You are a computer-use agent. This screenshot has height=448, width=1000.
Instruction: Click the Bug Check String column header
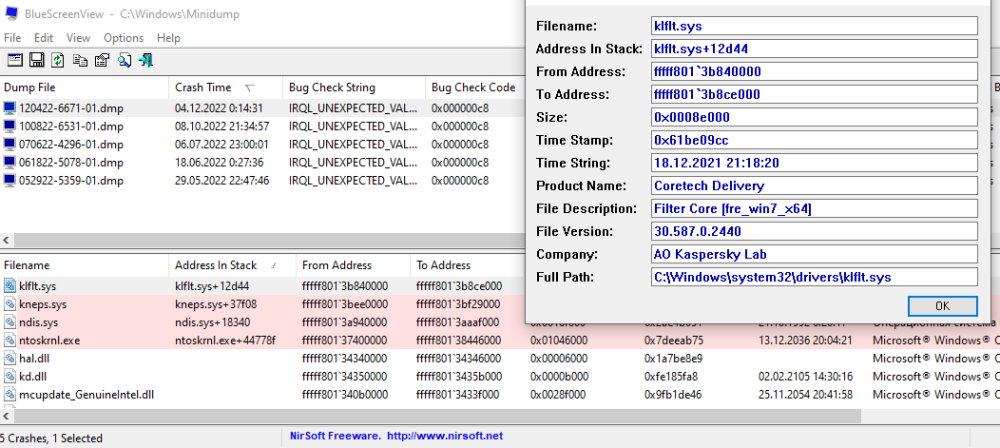[332, 87]
